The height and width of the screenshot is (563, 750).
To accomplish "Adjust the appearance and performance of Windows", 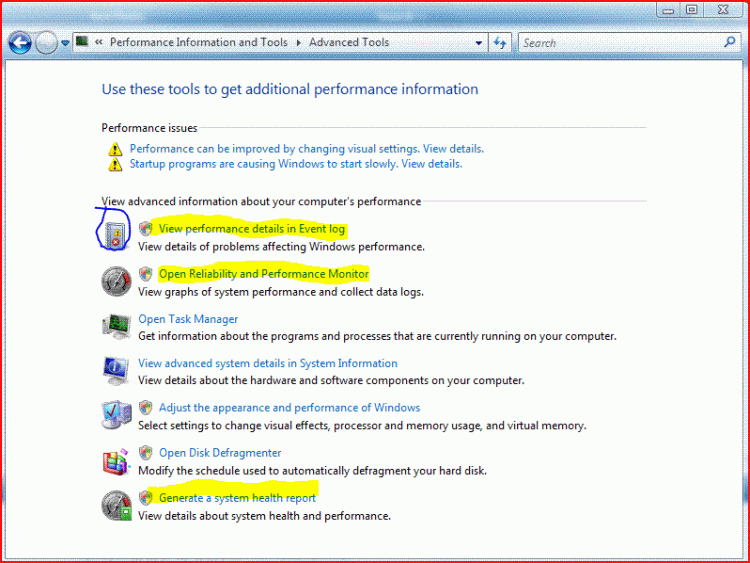I will [289, 408].
